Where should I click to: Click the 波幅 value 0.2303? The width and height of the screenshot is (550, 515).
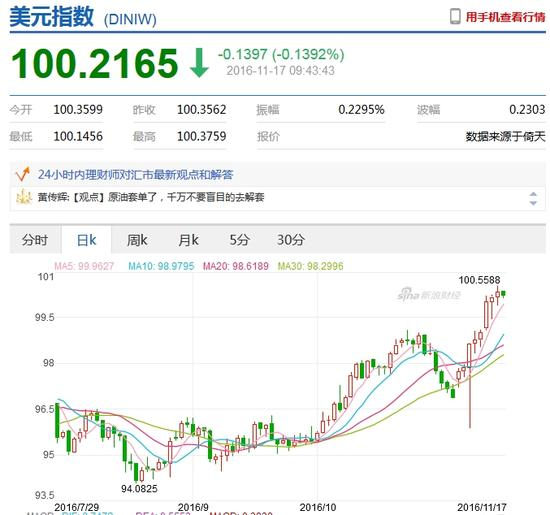[527, 109]
